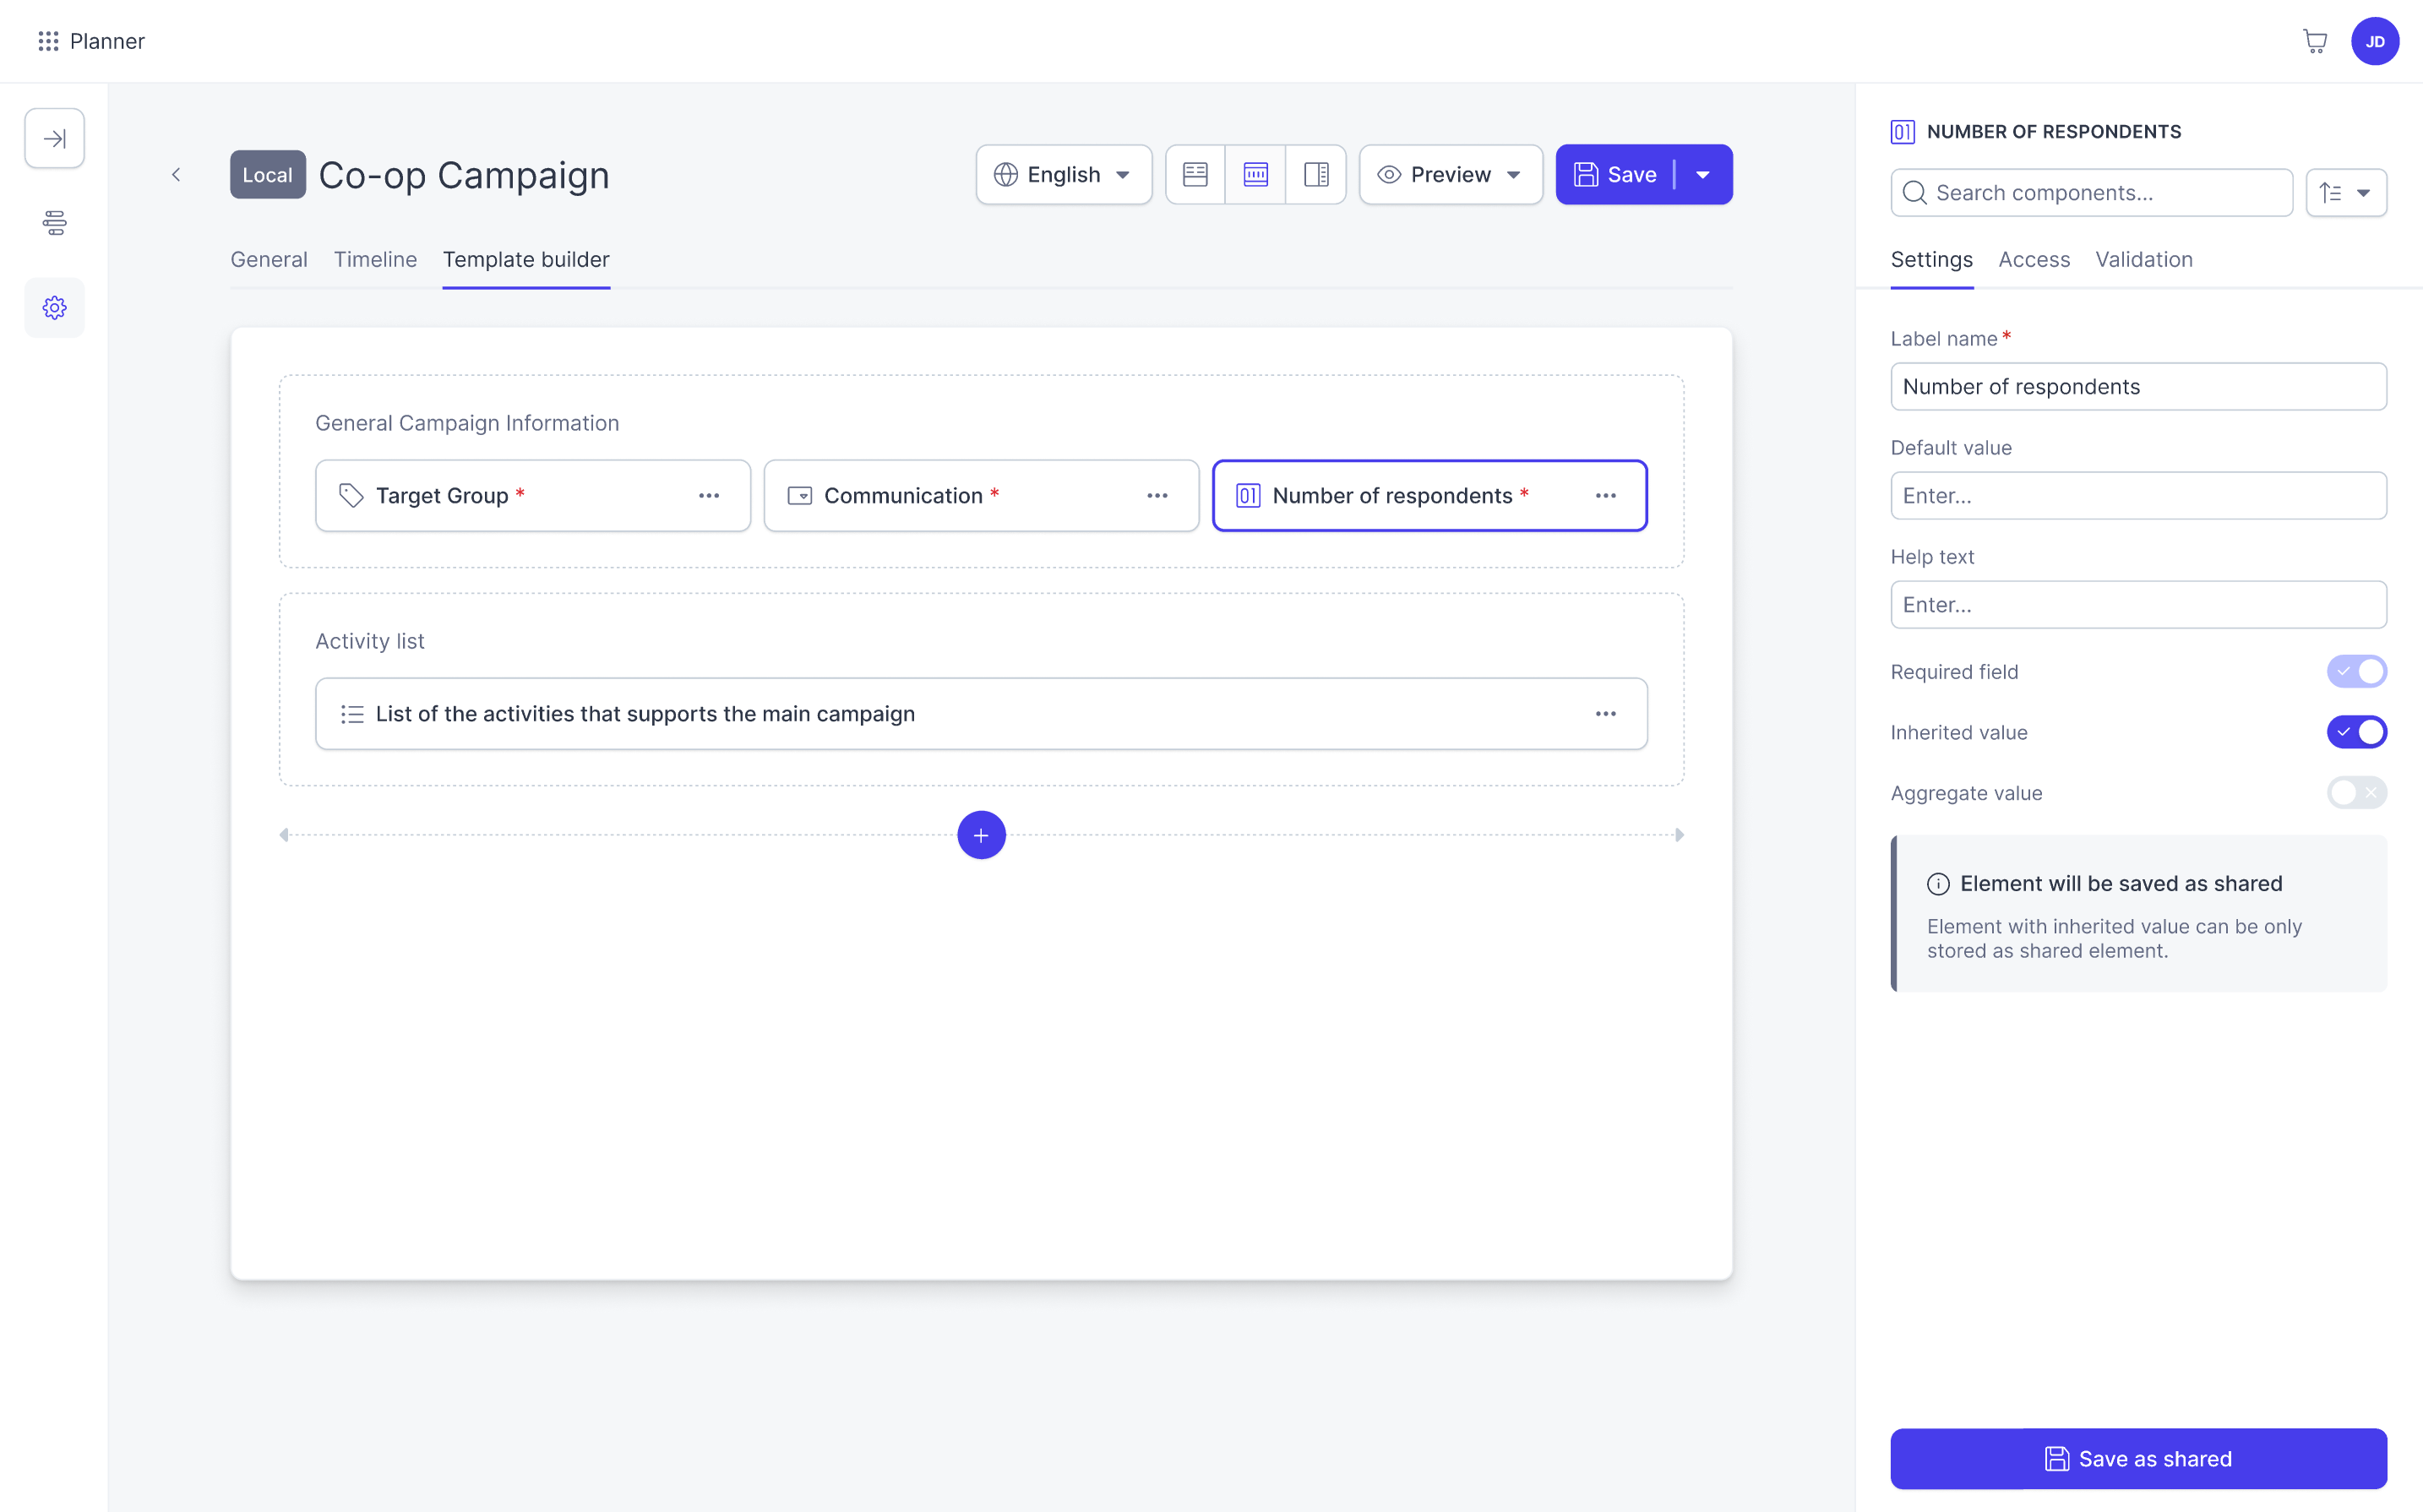
Task: Open the shopping cart icon
Action: point(2314,41)
